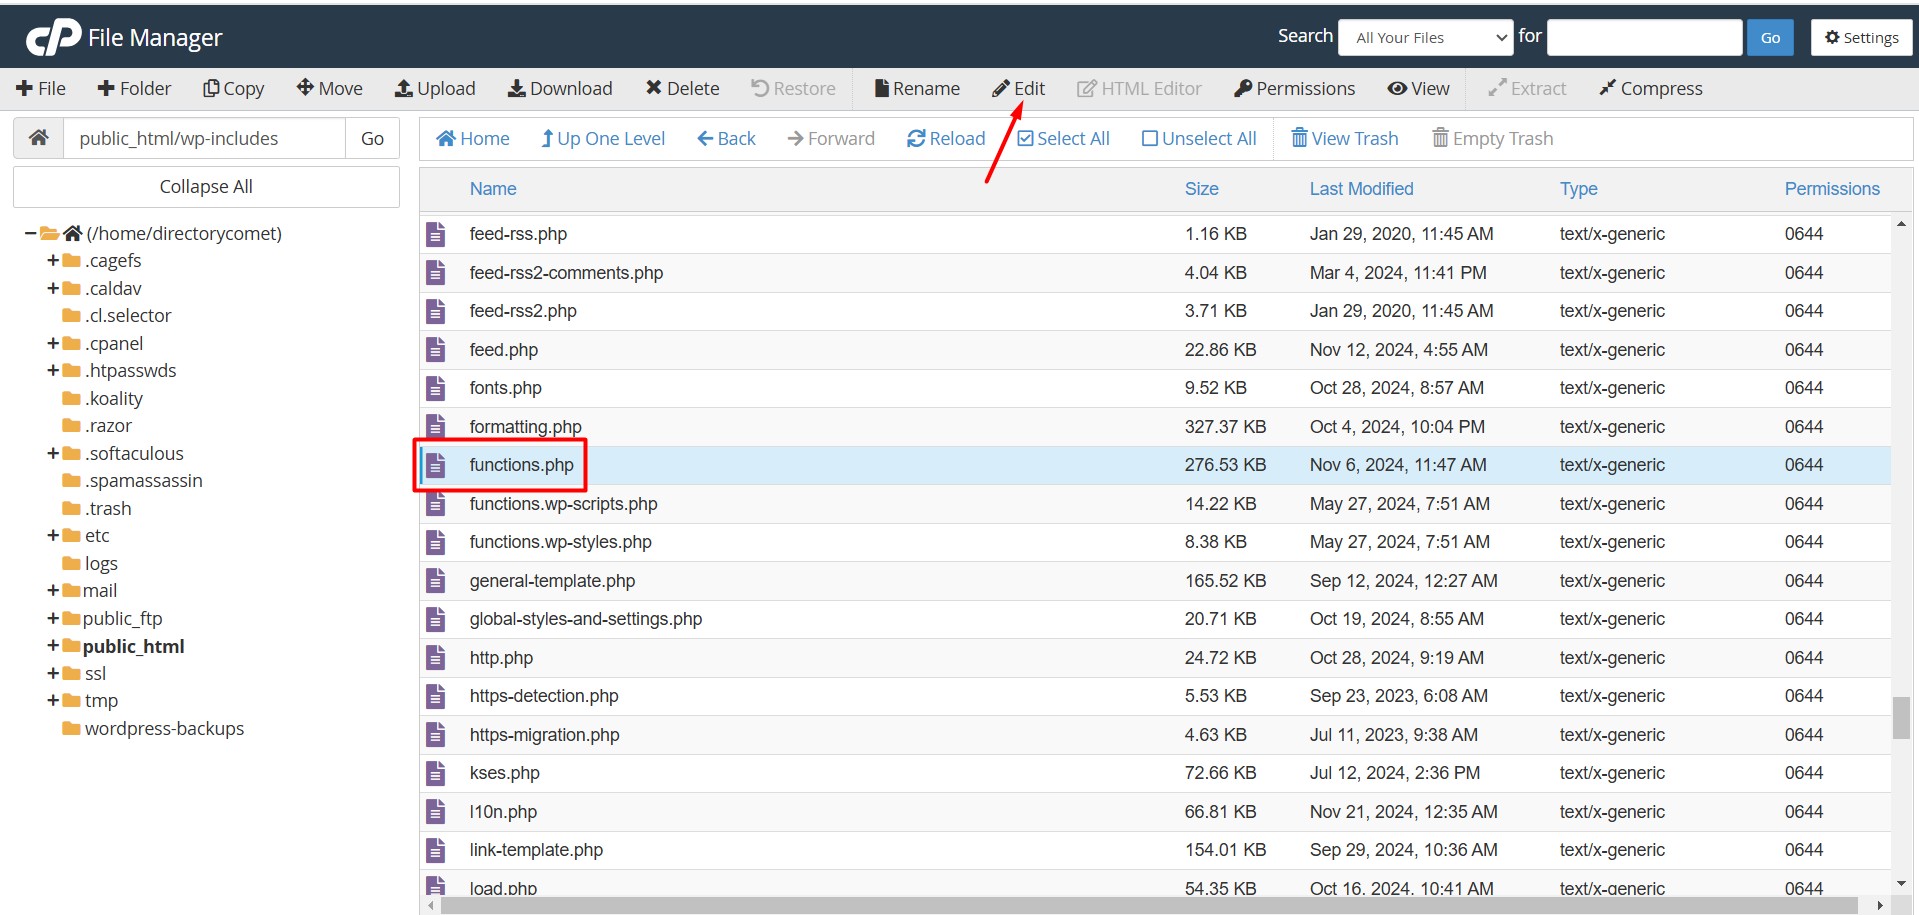Open Permissions for selected file

tap(1295, 88)
